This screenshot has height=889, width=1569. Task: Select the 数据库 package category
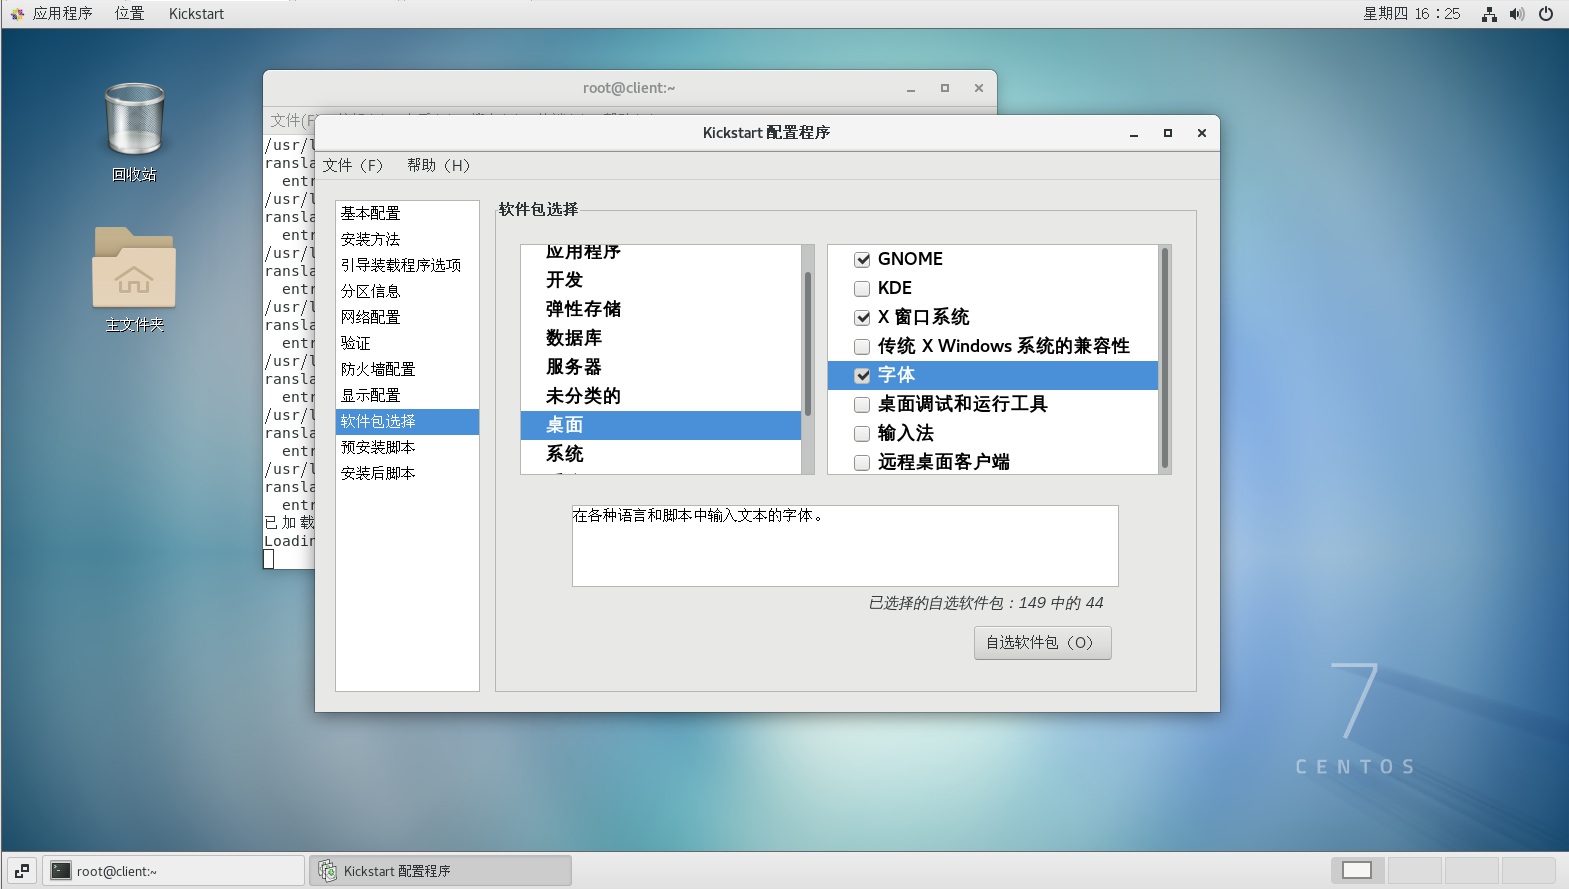(660, 339)
